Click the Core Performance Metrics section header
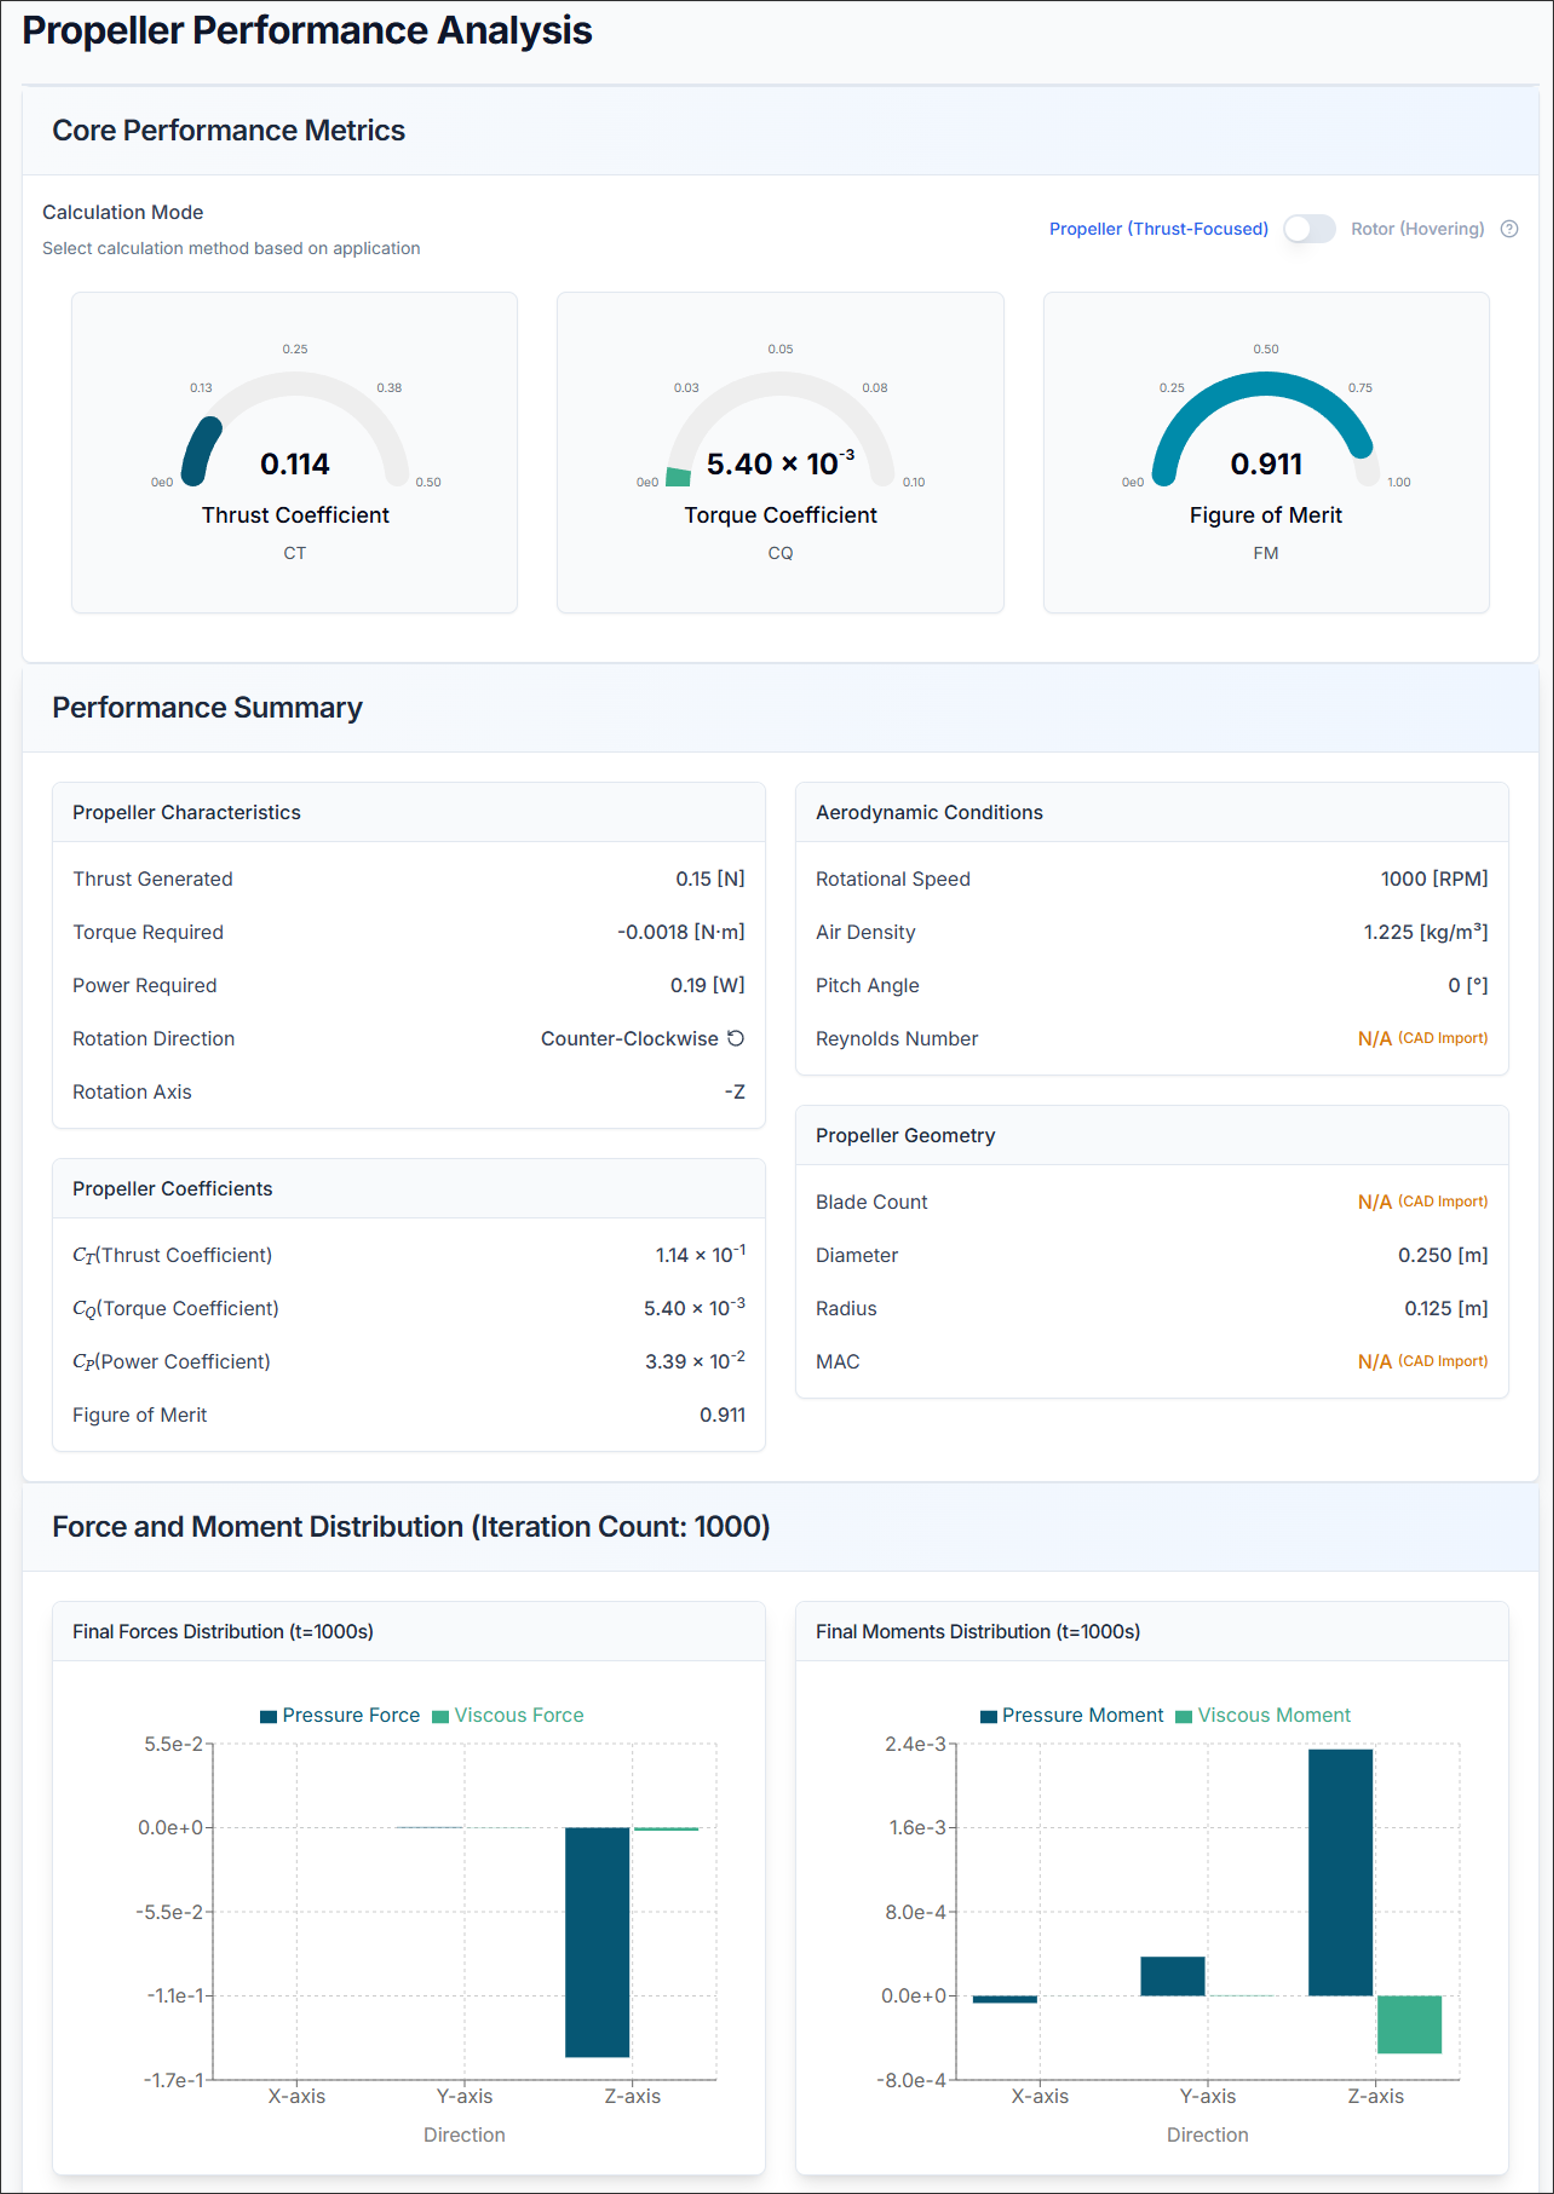The height and width of the screenshot is (2194, 1554). [x=228, y=131]
